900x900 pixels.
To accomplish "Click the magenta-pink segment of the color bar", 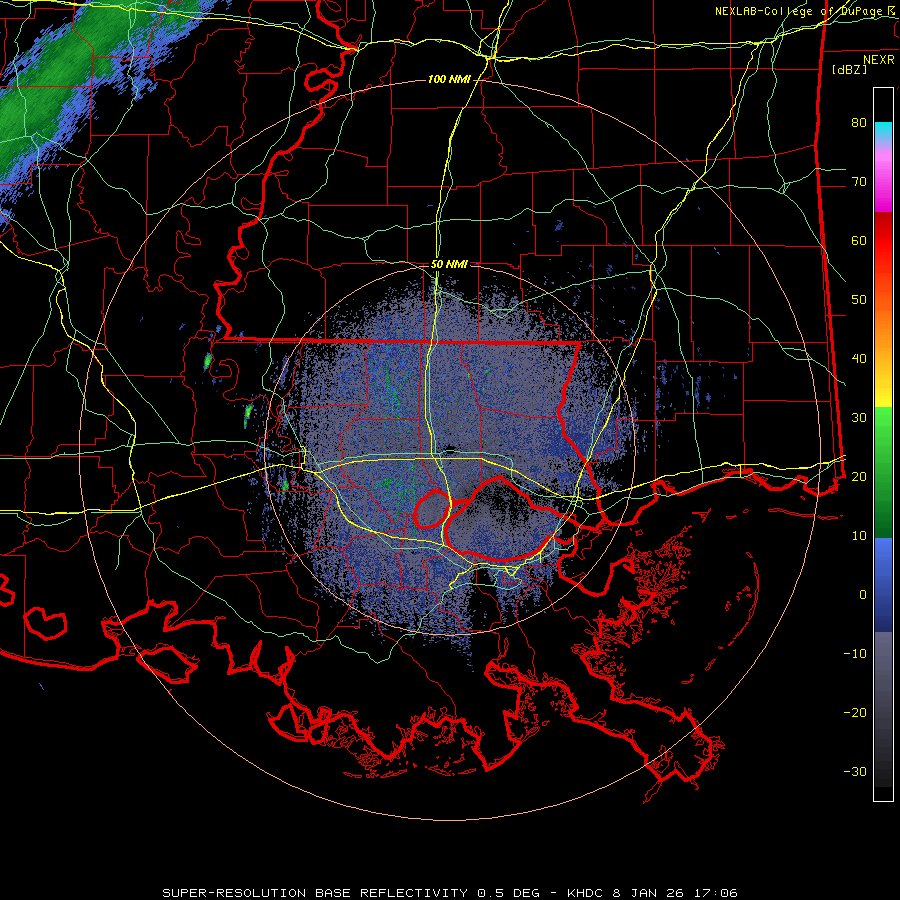I will [883, 178].
